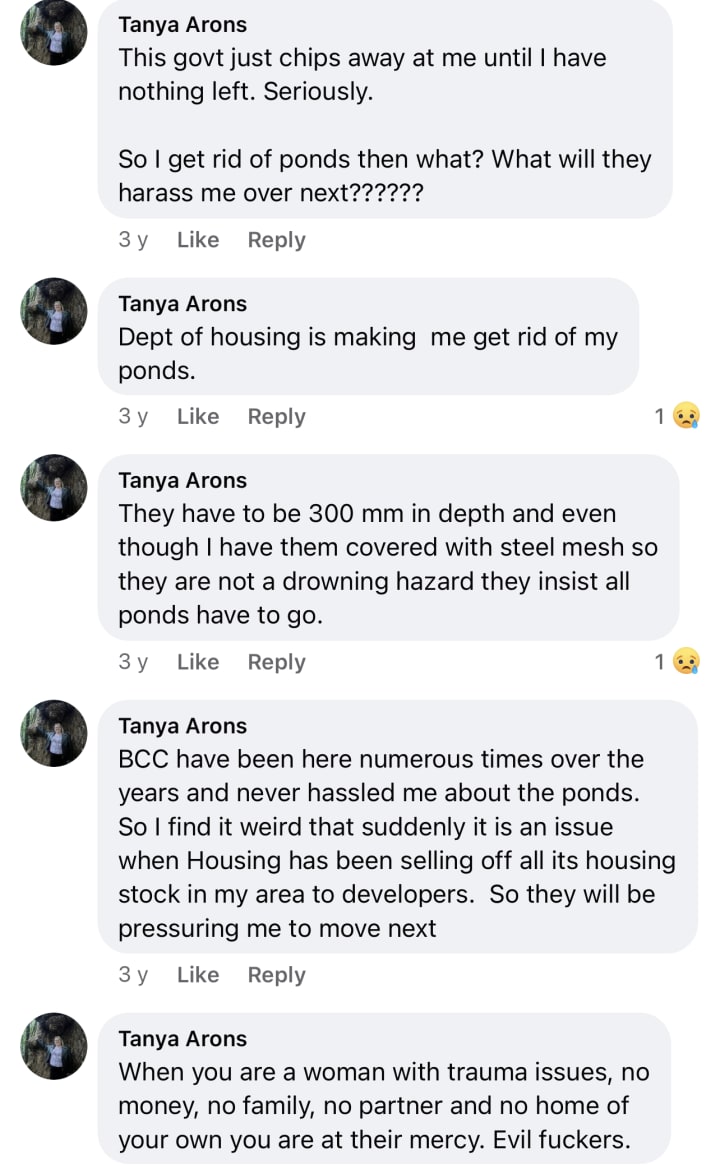Reply to the 'This govt just chips away' comment
Screen dimensions: 720x1169
click(x=276, y=240)
